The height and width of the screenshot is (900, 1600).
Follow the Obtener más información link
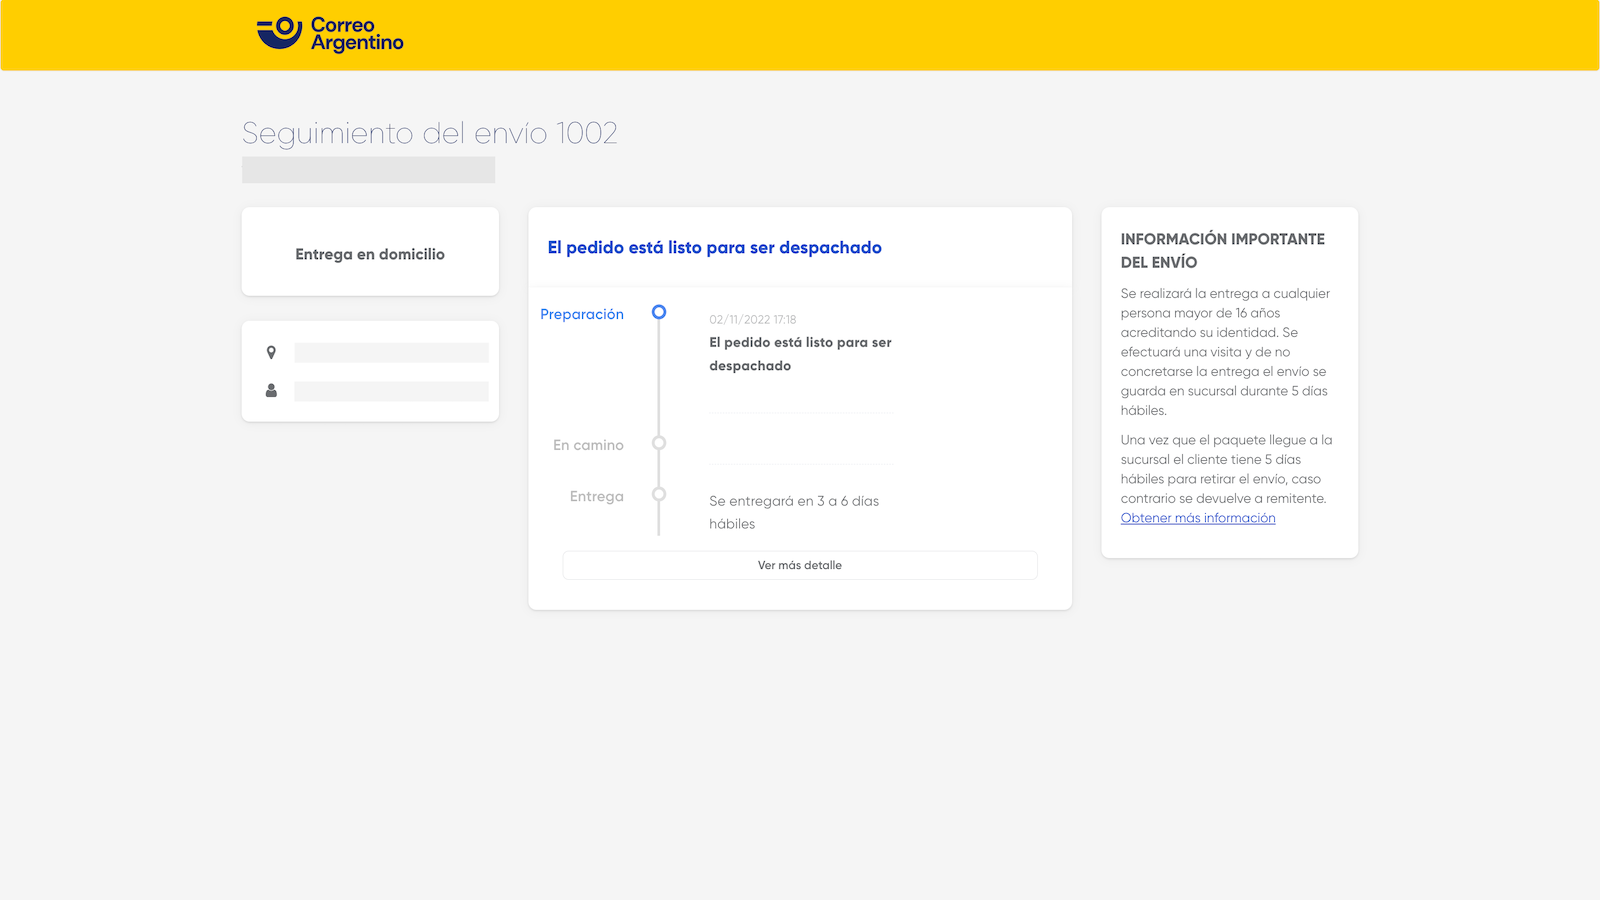pyautogui.click(x=1198, y=518)
